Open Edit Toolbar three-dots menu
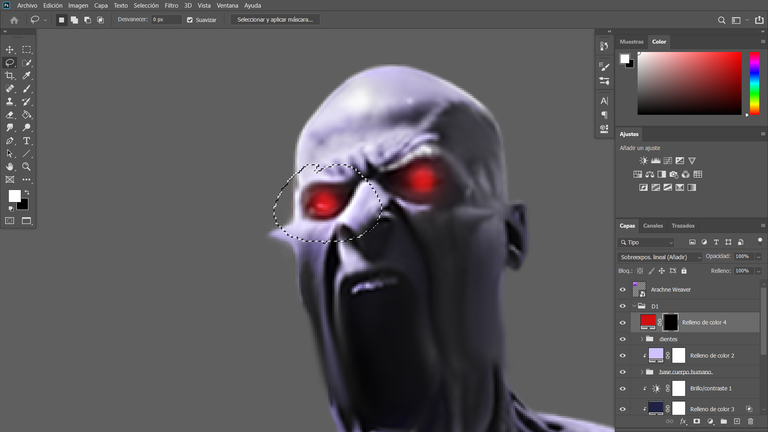Image resolution: width=768 pixels, height=432 pixels. (x=26, y=180)
